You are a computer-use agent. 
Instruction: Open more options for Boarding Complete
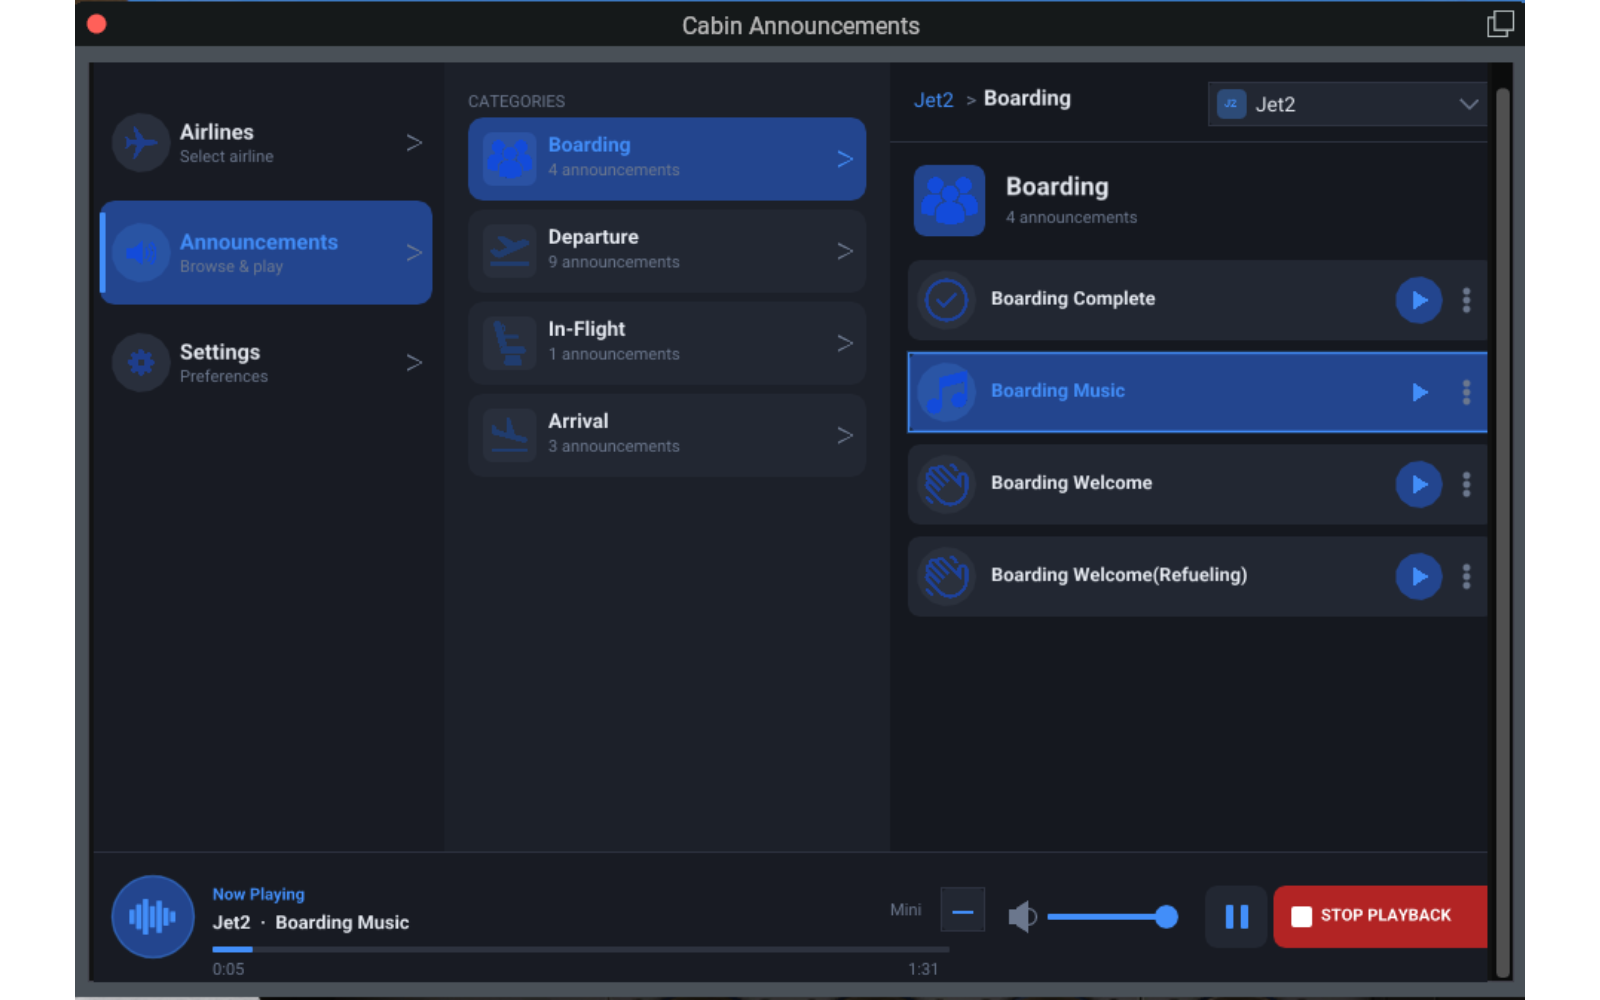coord(1466,300)
